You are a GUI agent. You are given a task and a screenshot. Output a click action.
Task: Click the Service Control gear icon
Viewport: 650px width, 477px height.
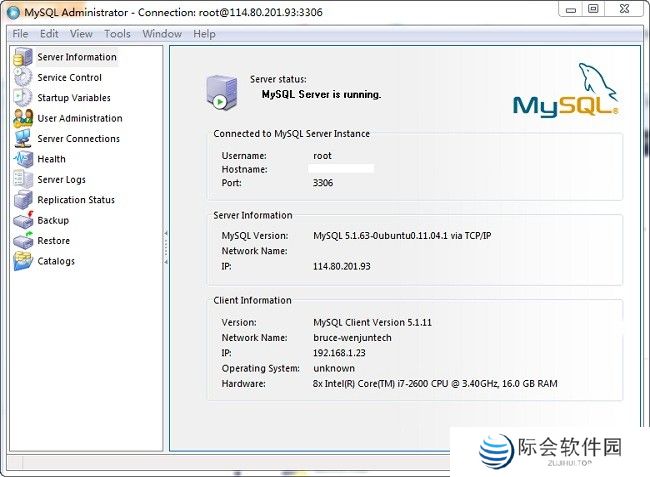pos(23,77)
